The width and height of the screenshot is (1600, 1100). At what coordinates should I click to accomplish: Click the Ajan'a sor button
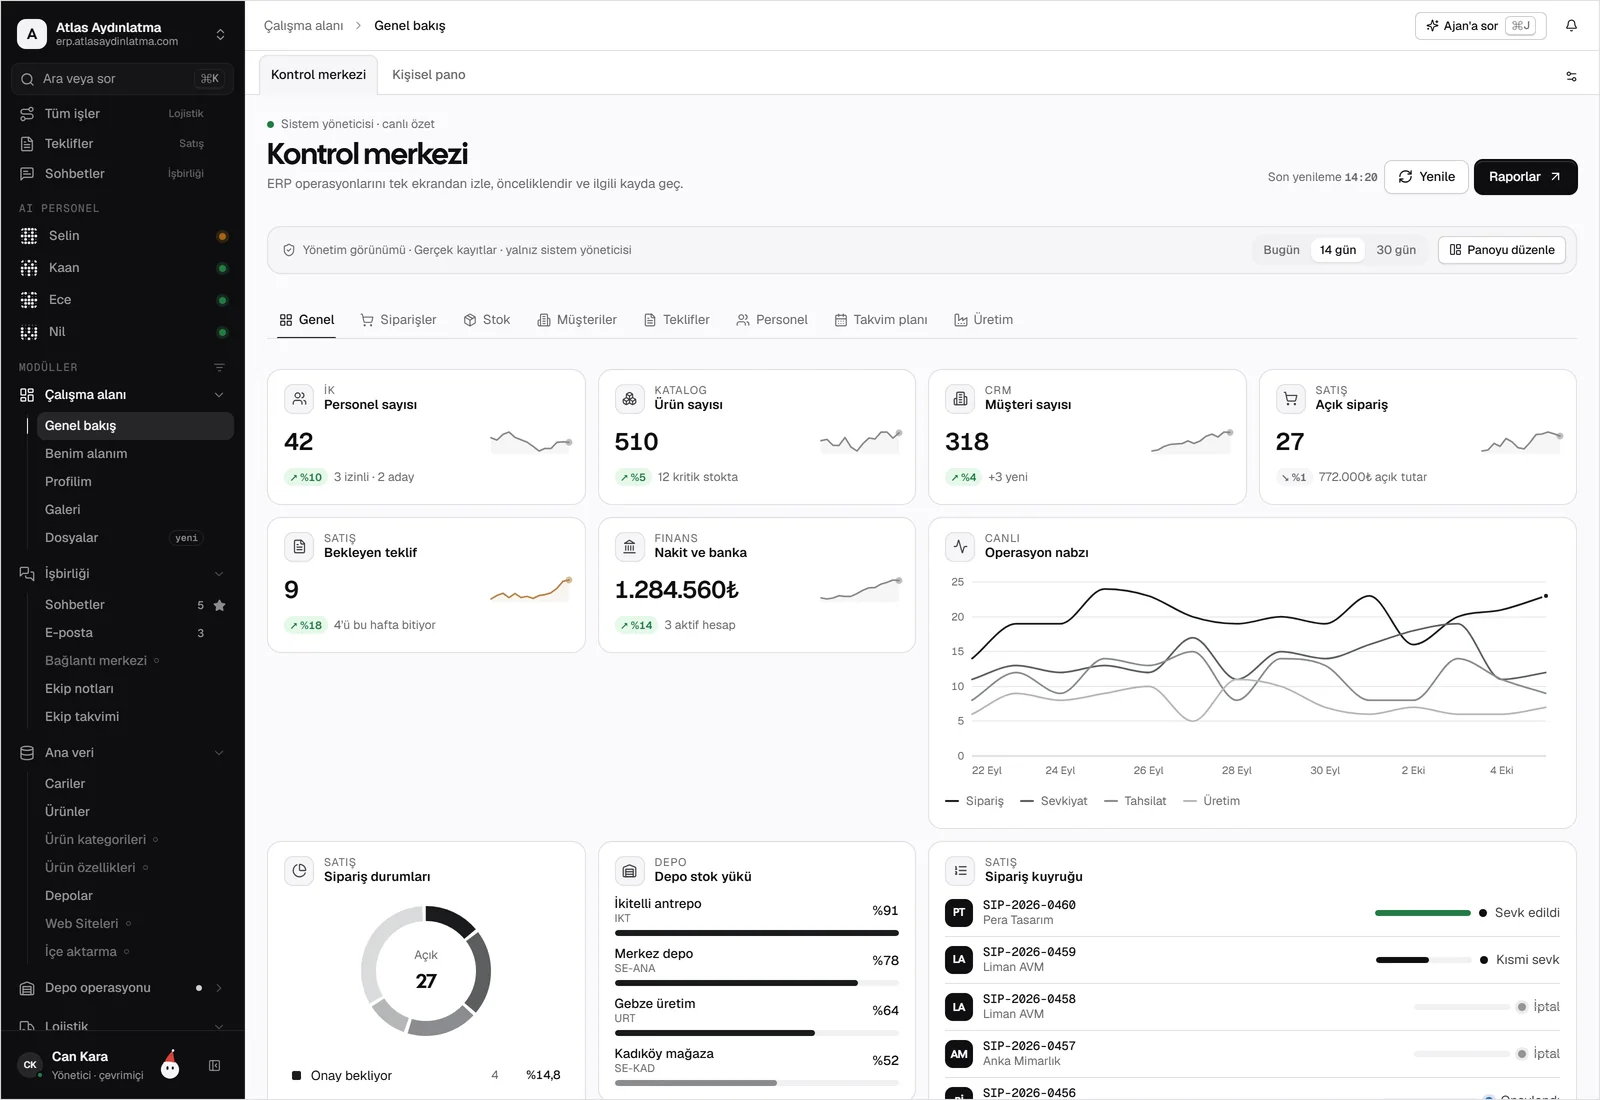1480,26
